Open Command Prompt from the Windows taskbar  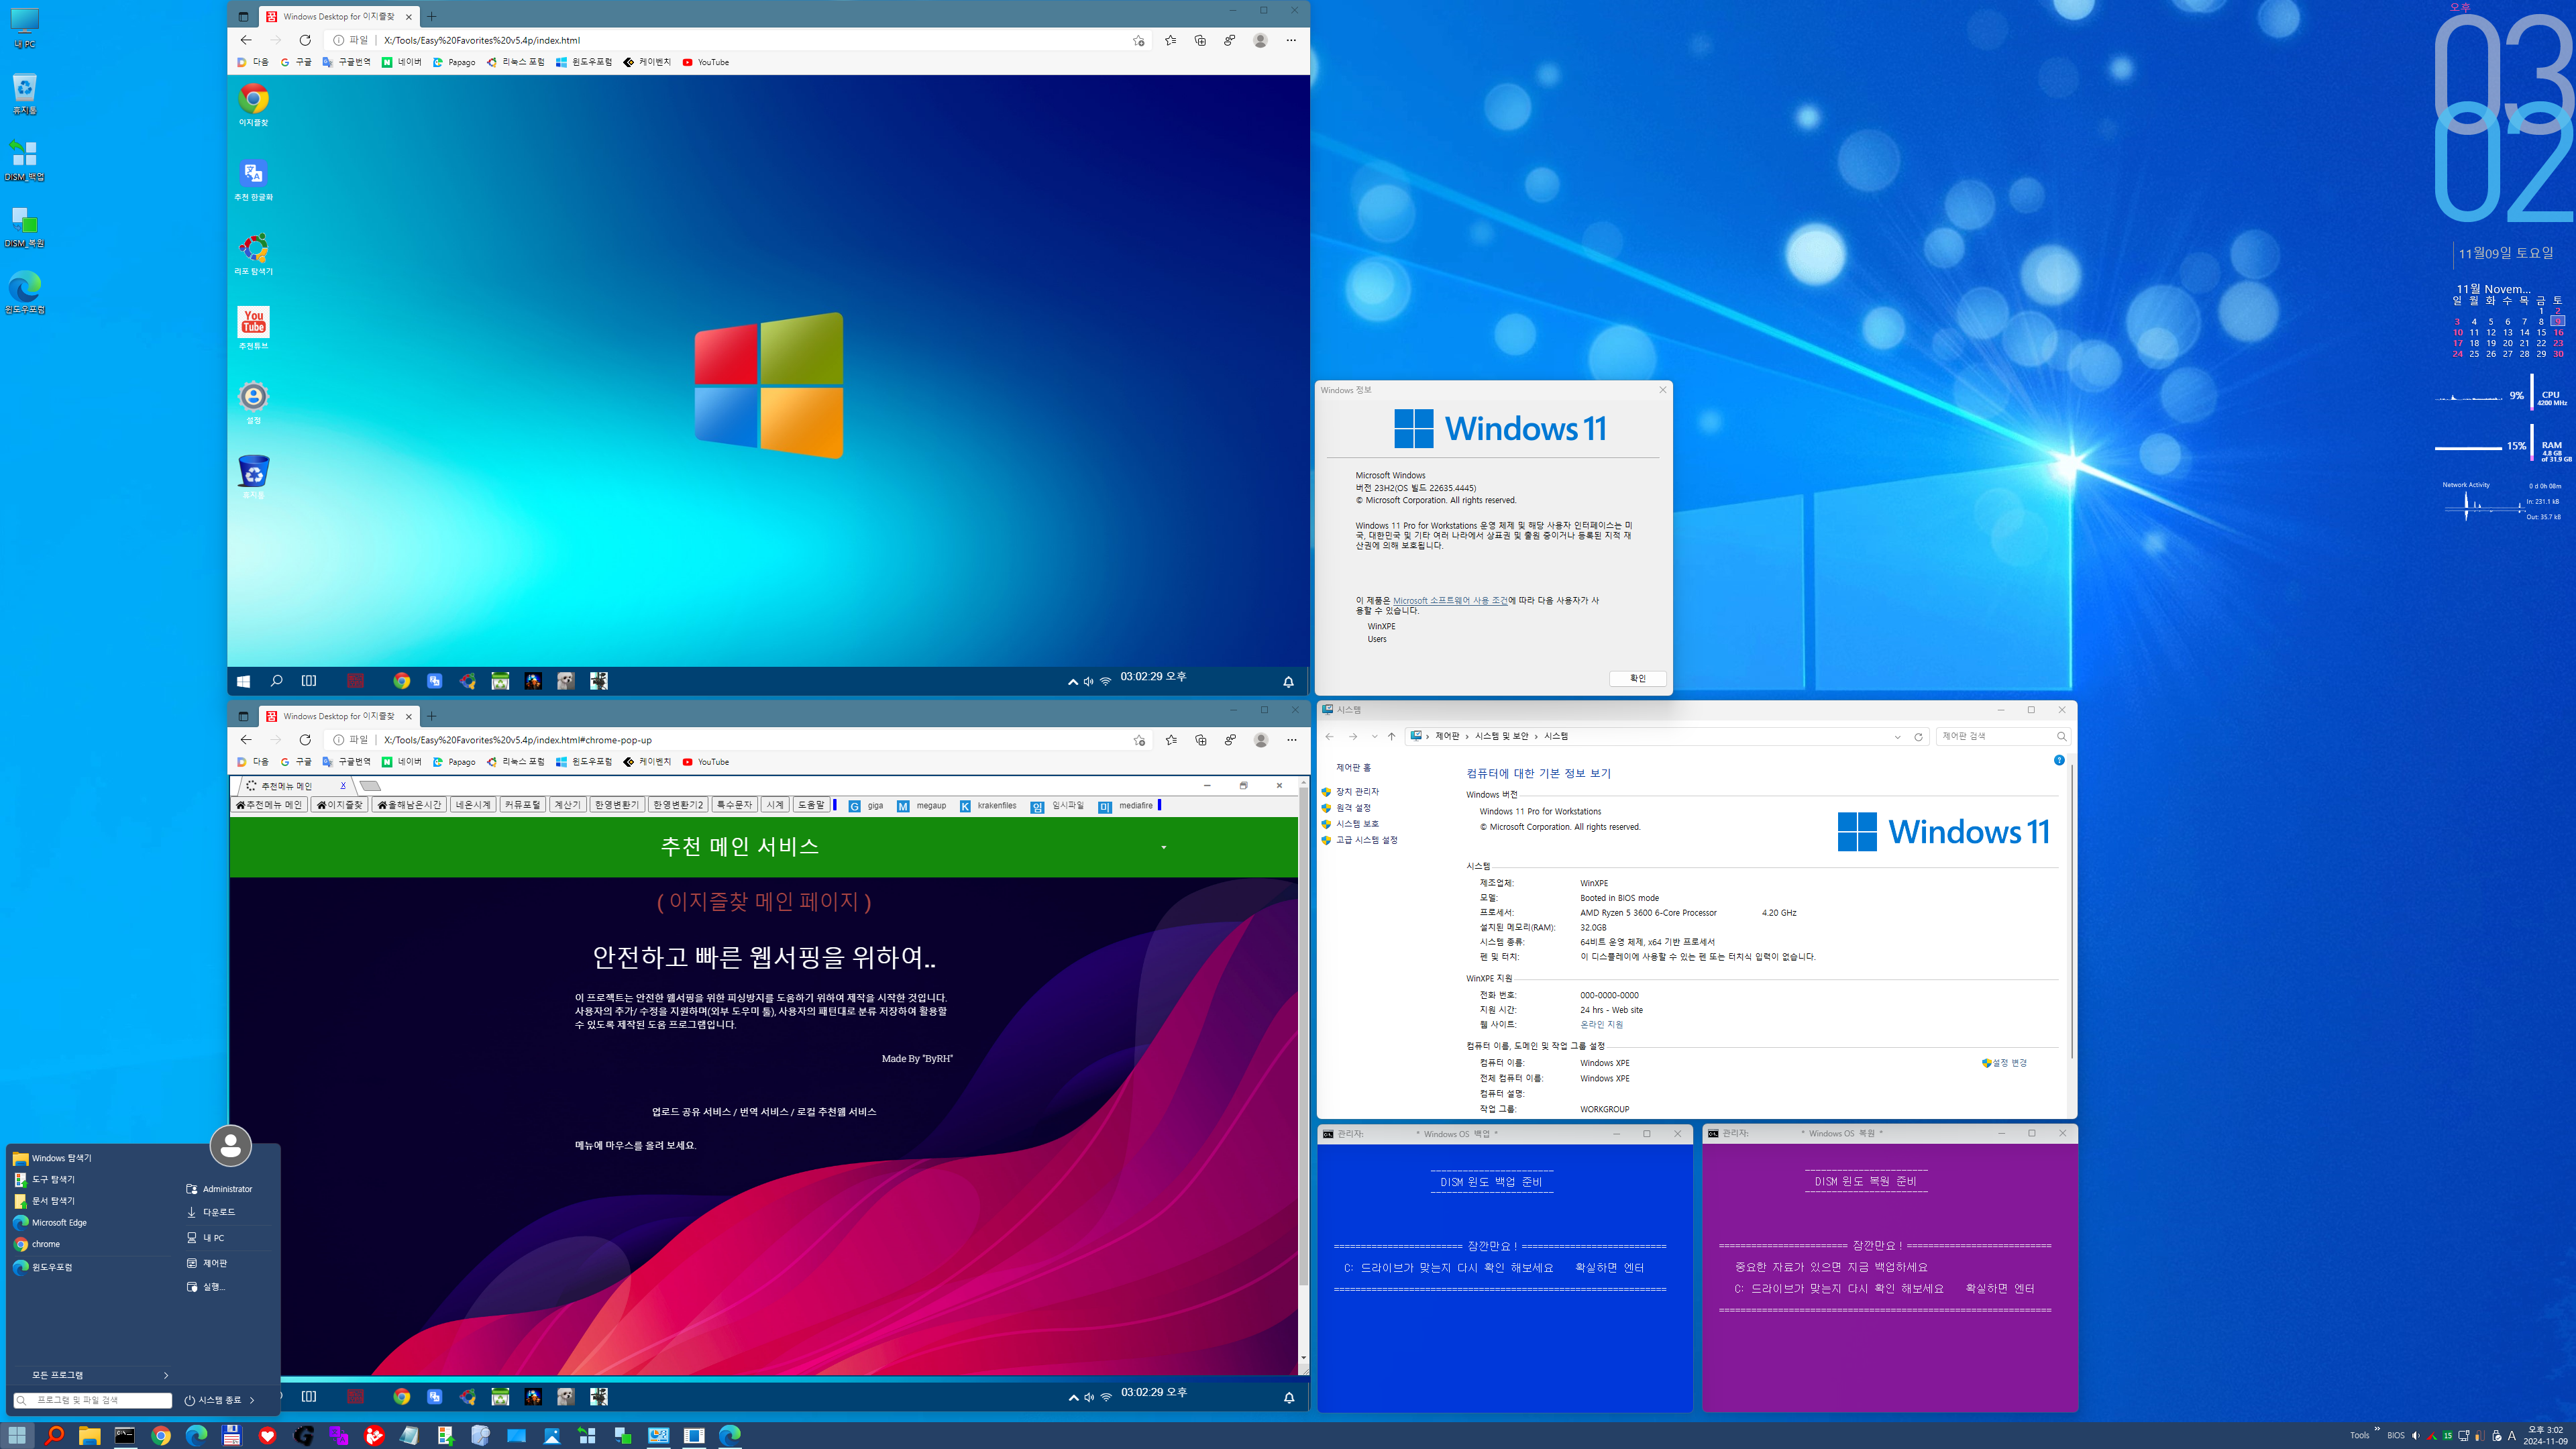pyautogui.click(x=125, y=1436)
